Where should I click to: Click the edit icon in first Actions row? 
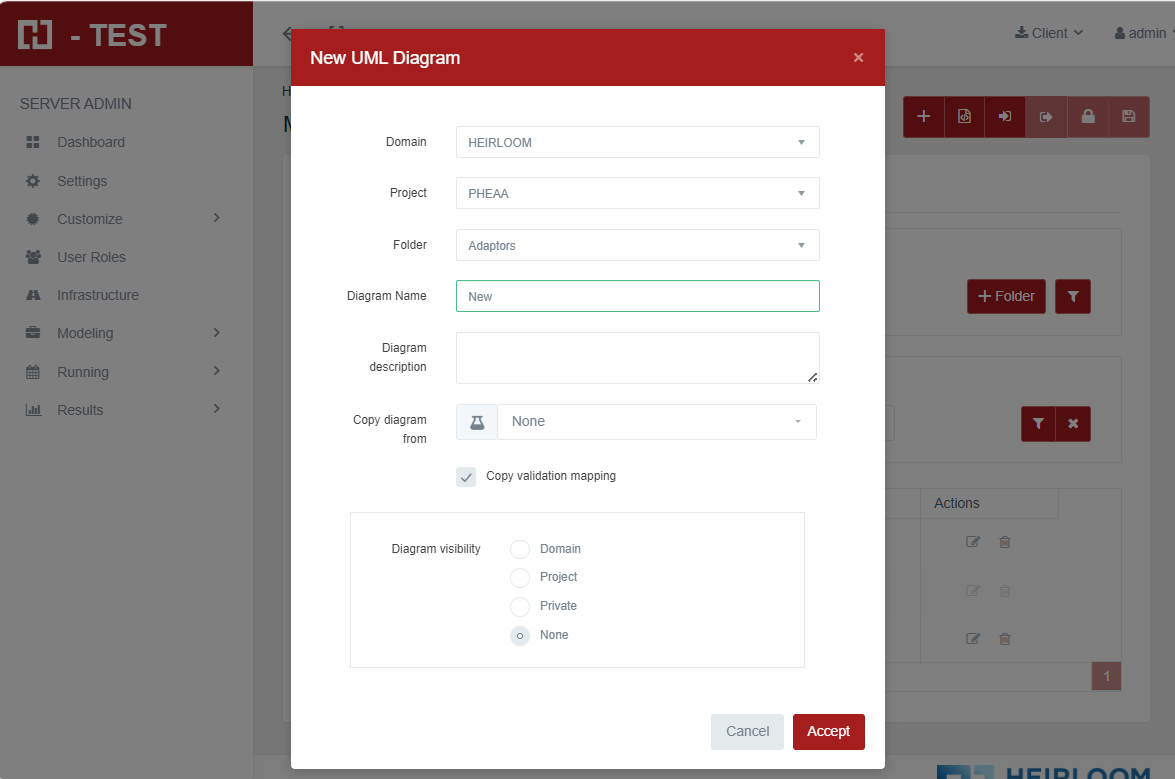pyautogui.click(x=972, y=542)
